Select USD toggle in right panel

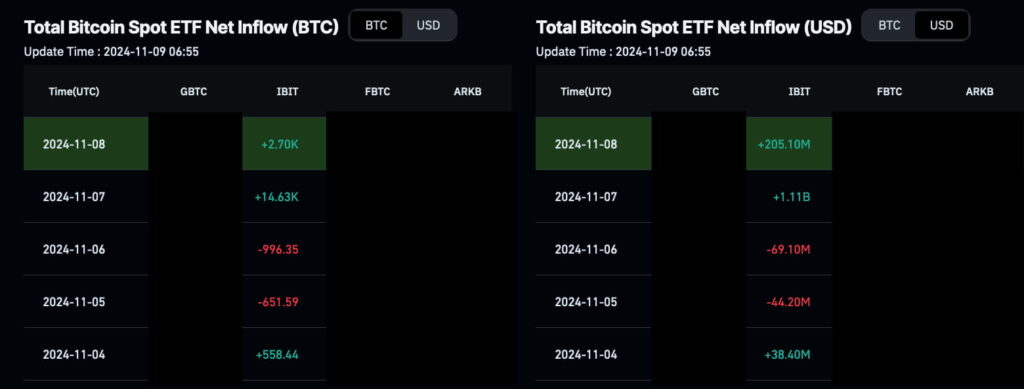(x=941, y=25)
